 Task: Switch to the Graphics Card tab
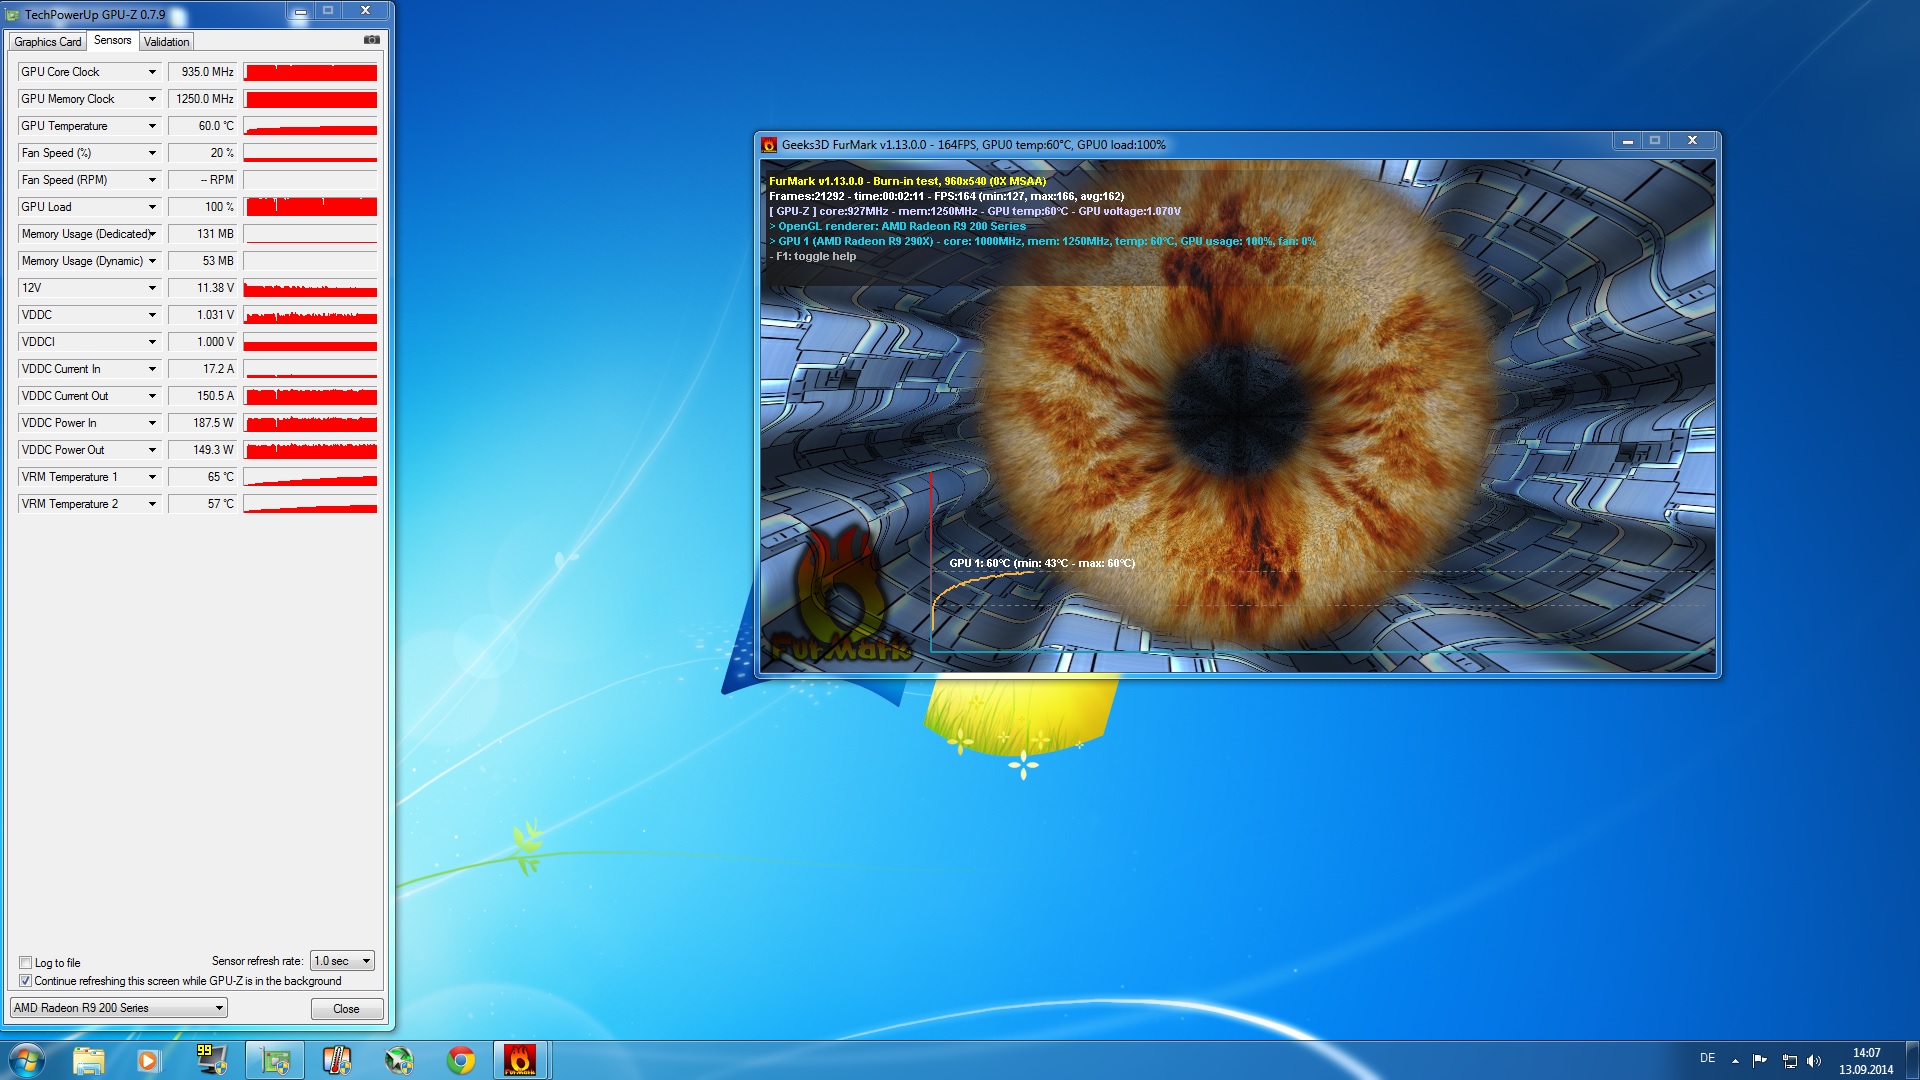click(x=47, y=42)
